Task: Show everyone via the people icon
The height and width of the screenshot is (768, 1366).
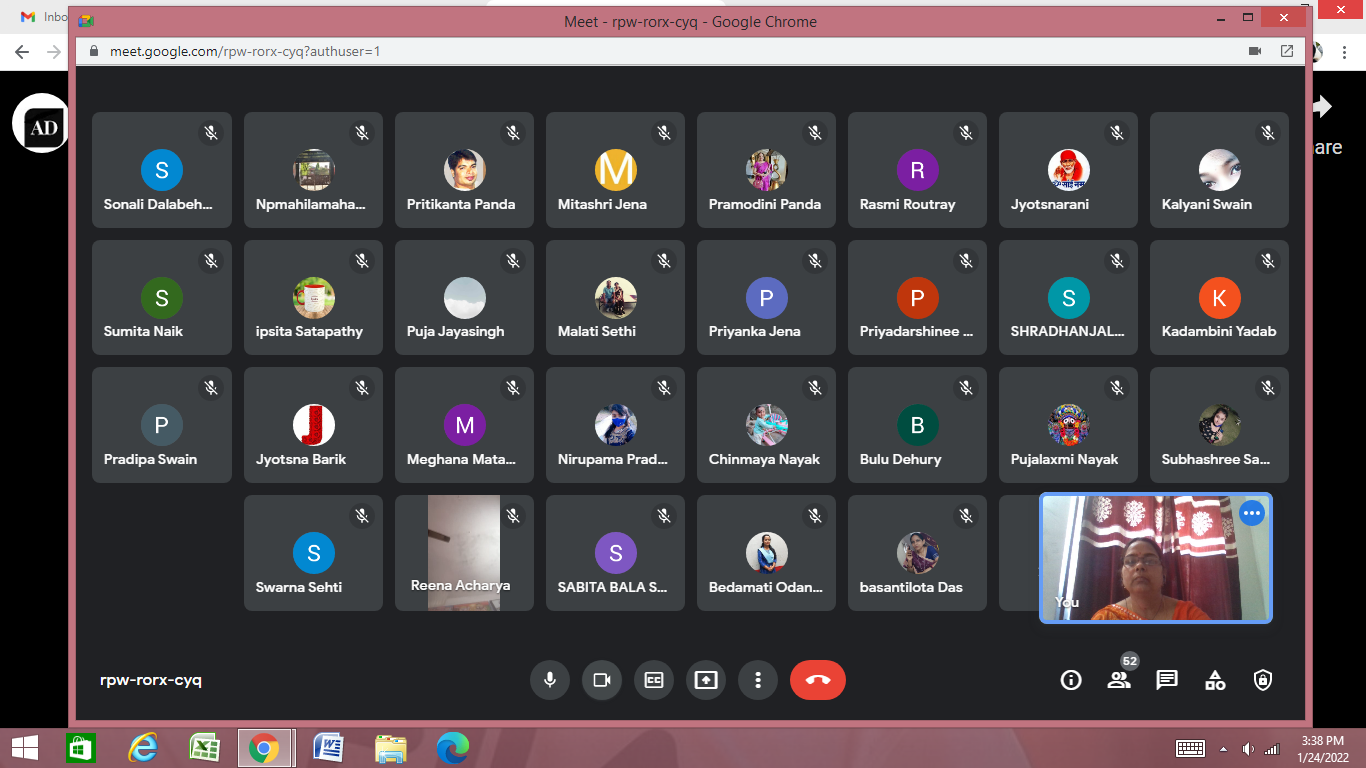Action: tap(1119, 680)
